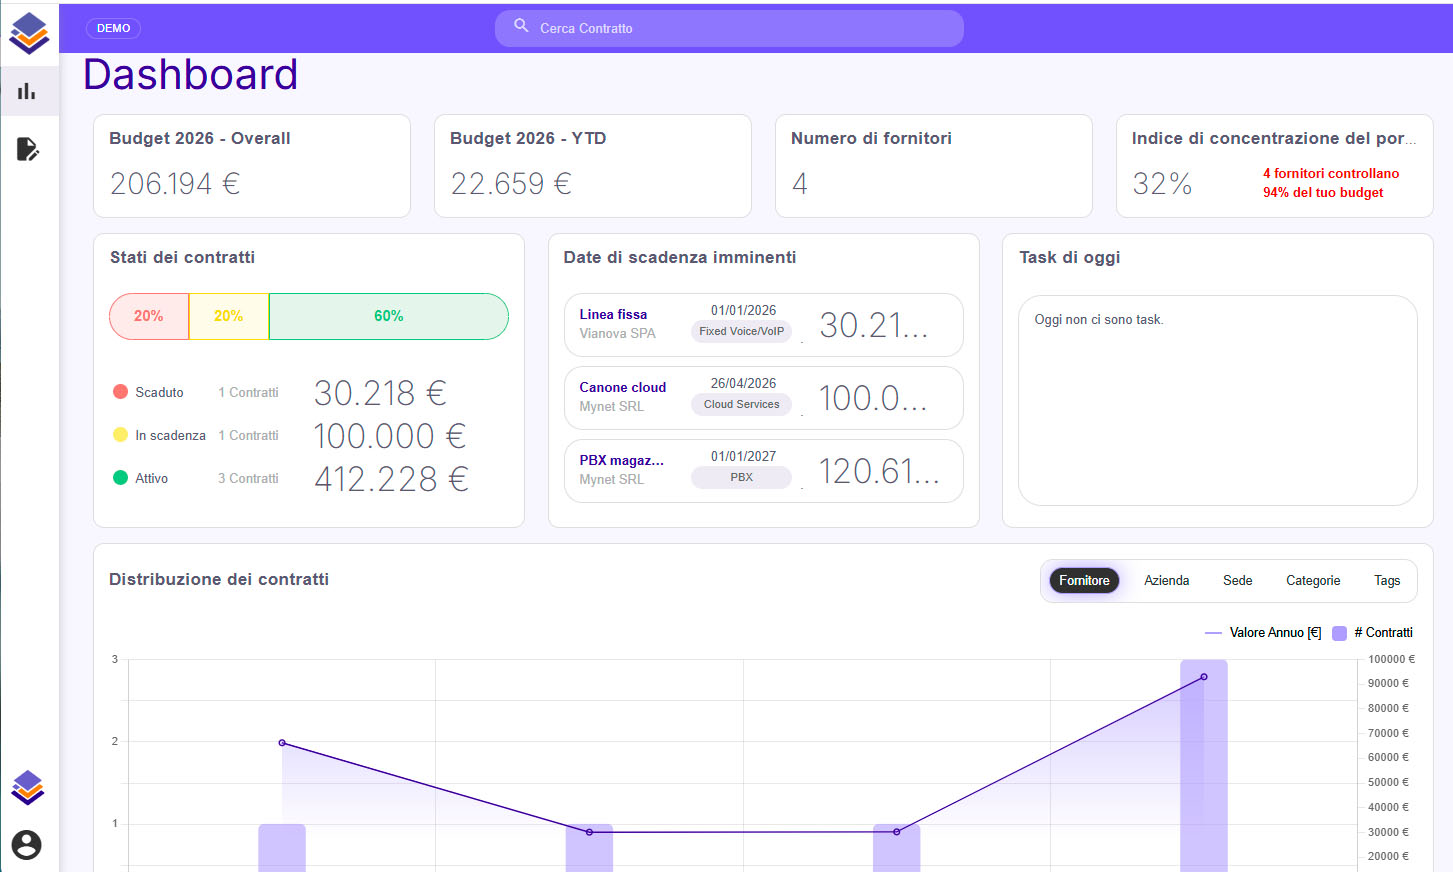Open the Linea fissa contract link
This screenshot has width=1453, height=872.
click(x=613, y=314)
